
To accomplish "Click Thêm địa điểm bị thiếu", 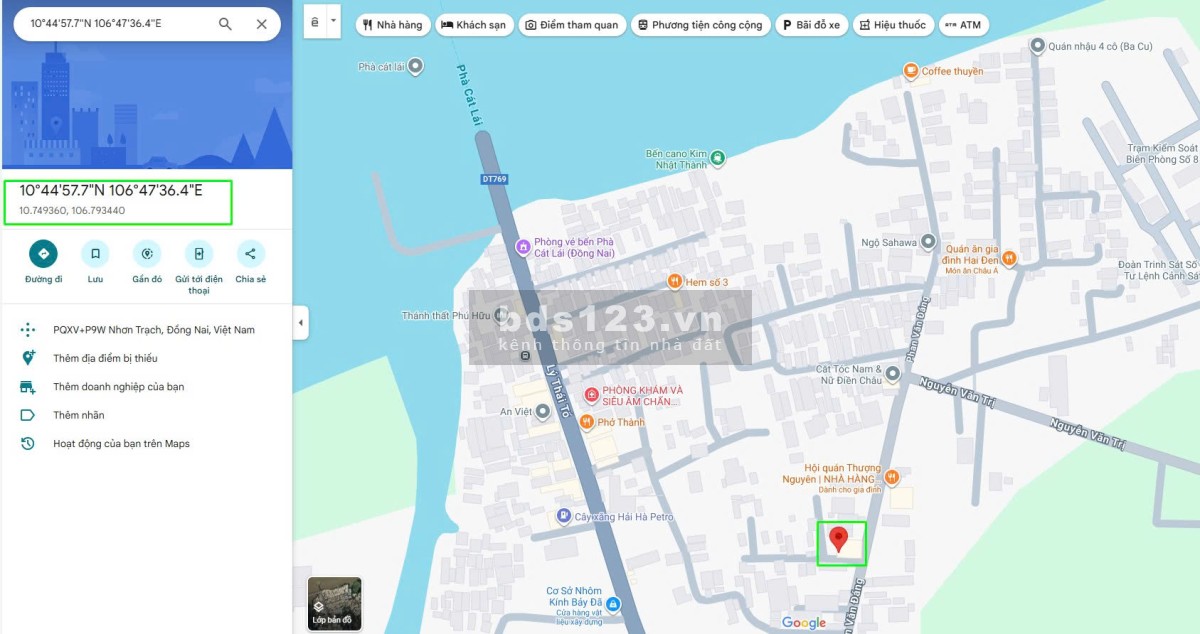I will click(105, 358).
